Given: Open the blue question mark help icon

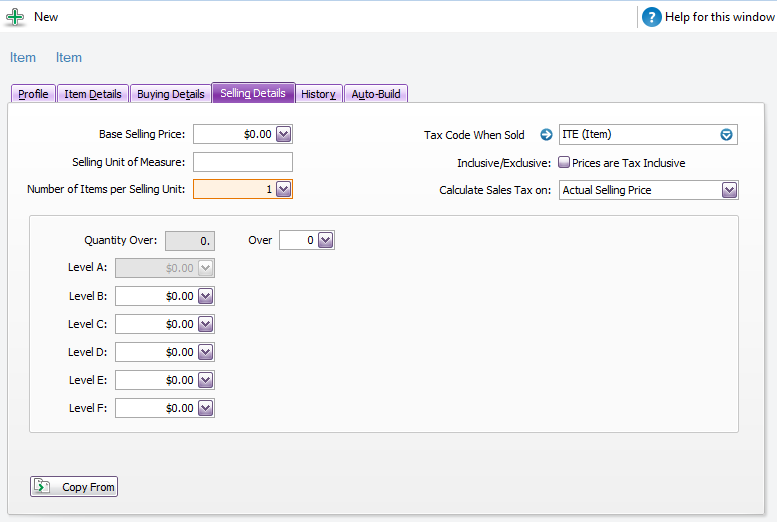Looking at the screenshot, I should point(652,17).
